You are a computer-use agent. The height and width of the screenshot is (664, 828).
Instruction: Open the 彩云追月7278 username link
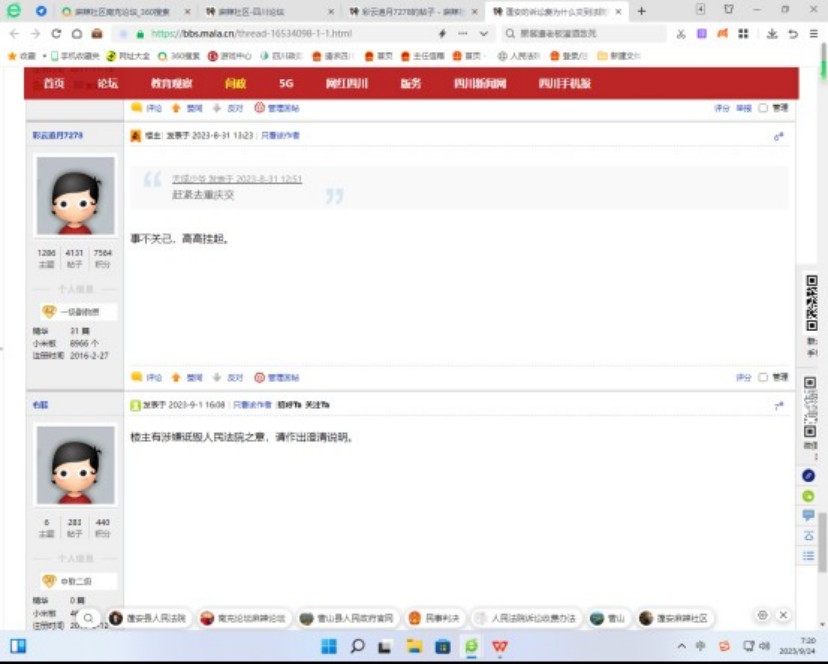58,135
